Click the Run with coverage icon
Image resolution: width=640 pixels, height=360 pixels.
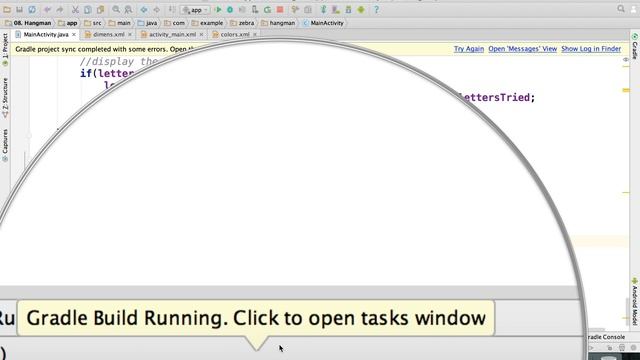242,9
